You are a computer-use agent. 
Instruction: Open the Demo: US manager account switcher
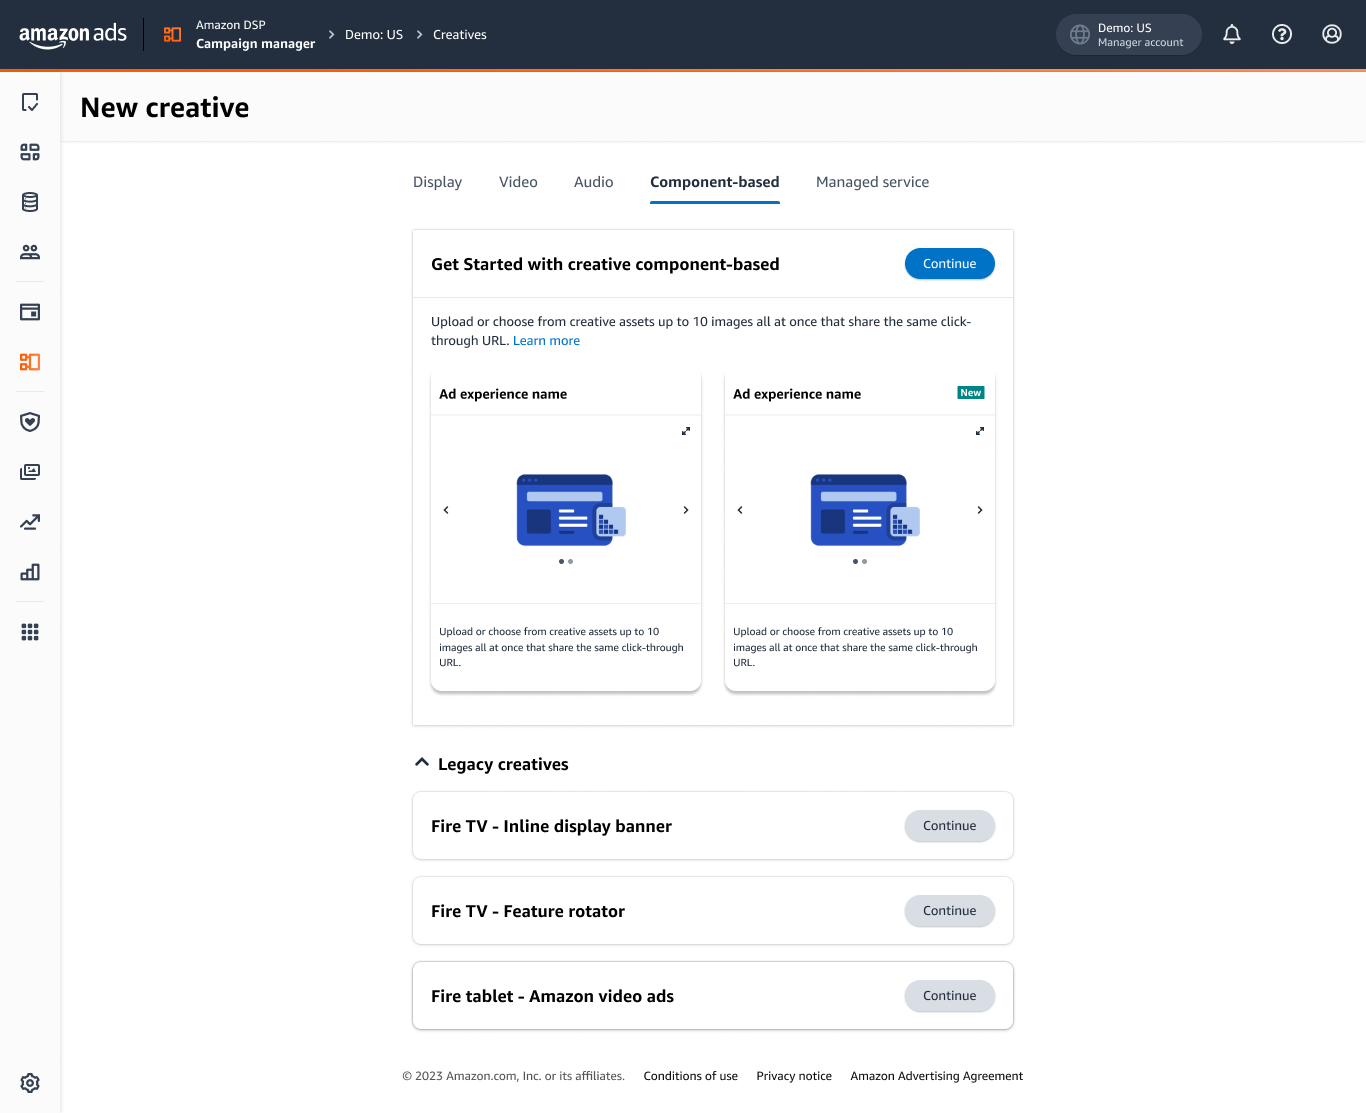click(1128, 33)
